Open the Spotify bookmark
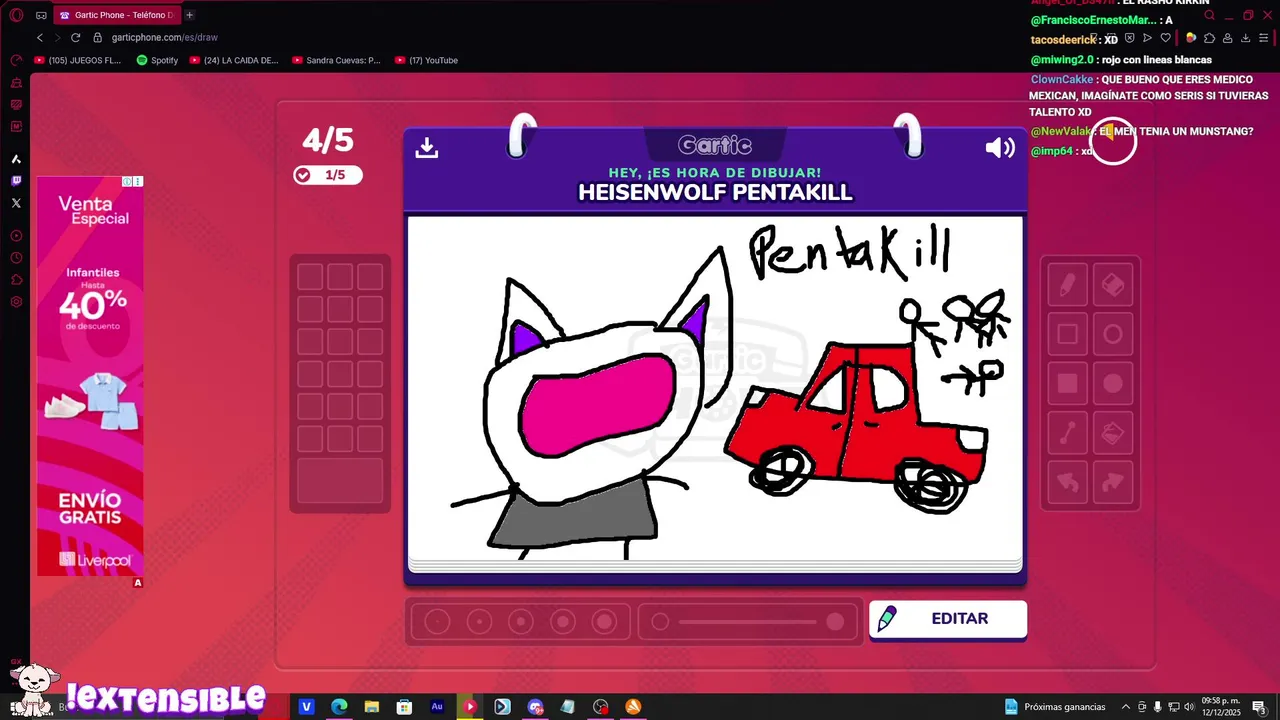The width and height of the screenshot is (1280, 720). pyautogui.click(x=157, y=60)
